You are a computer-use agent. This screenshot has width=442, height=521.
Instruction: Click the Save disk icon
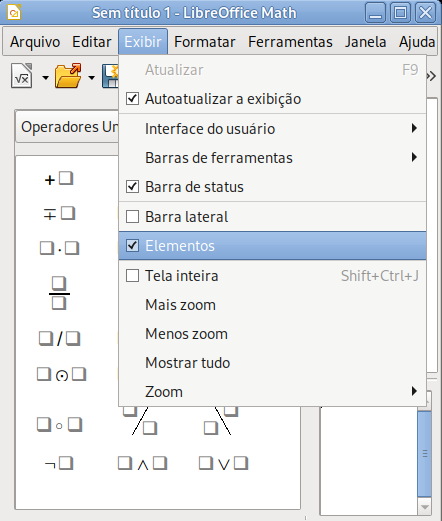point(110,76)
